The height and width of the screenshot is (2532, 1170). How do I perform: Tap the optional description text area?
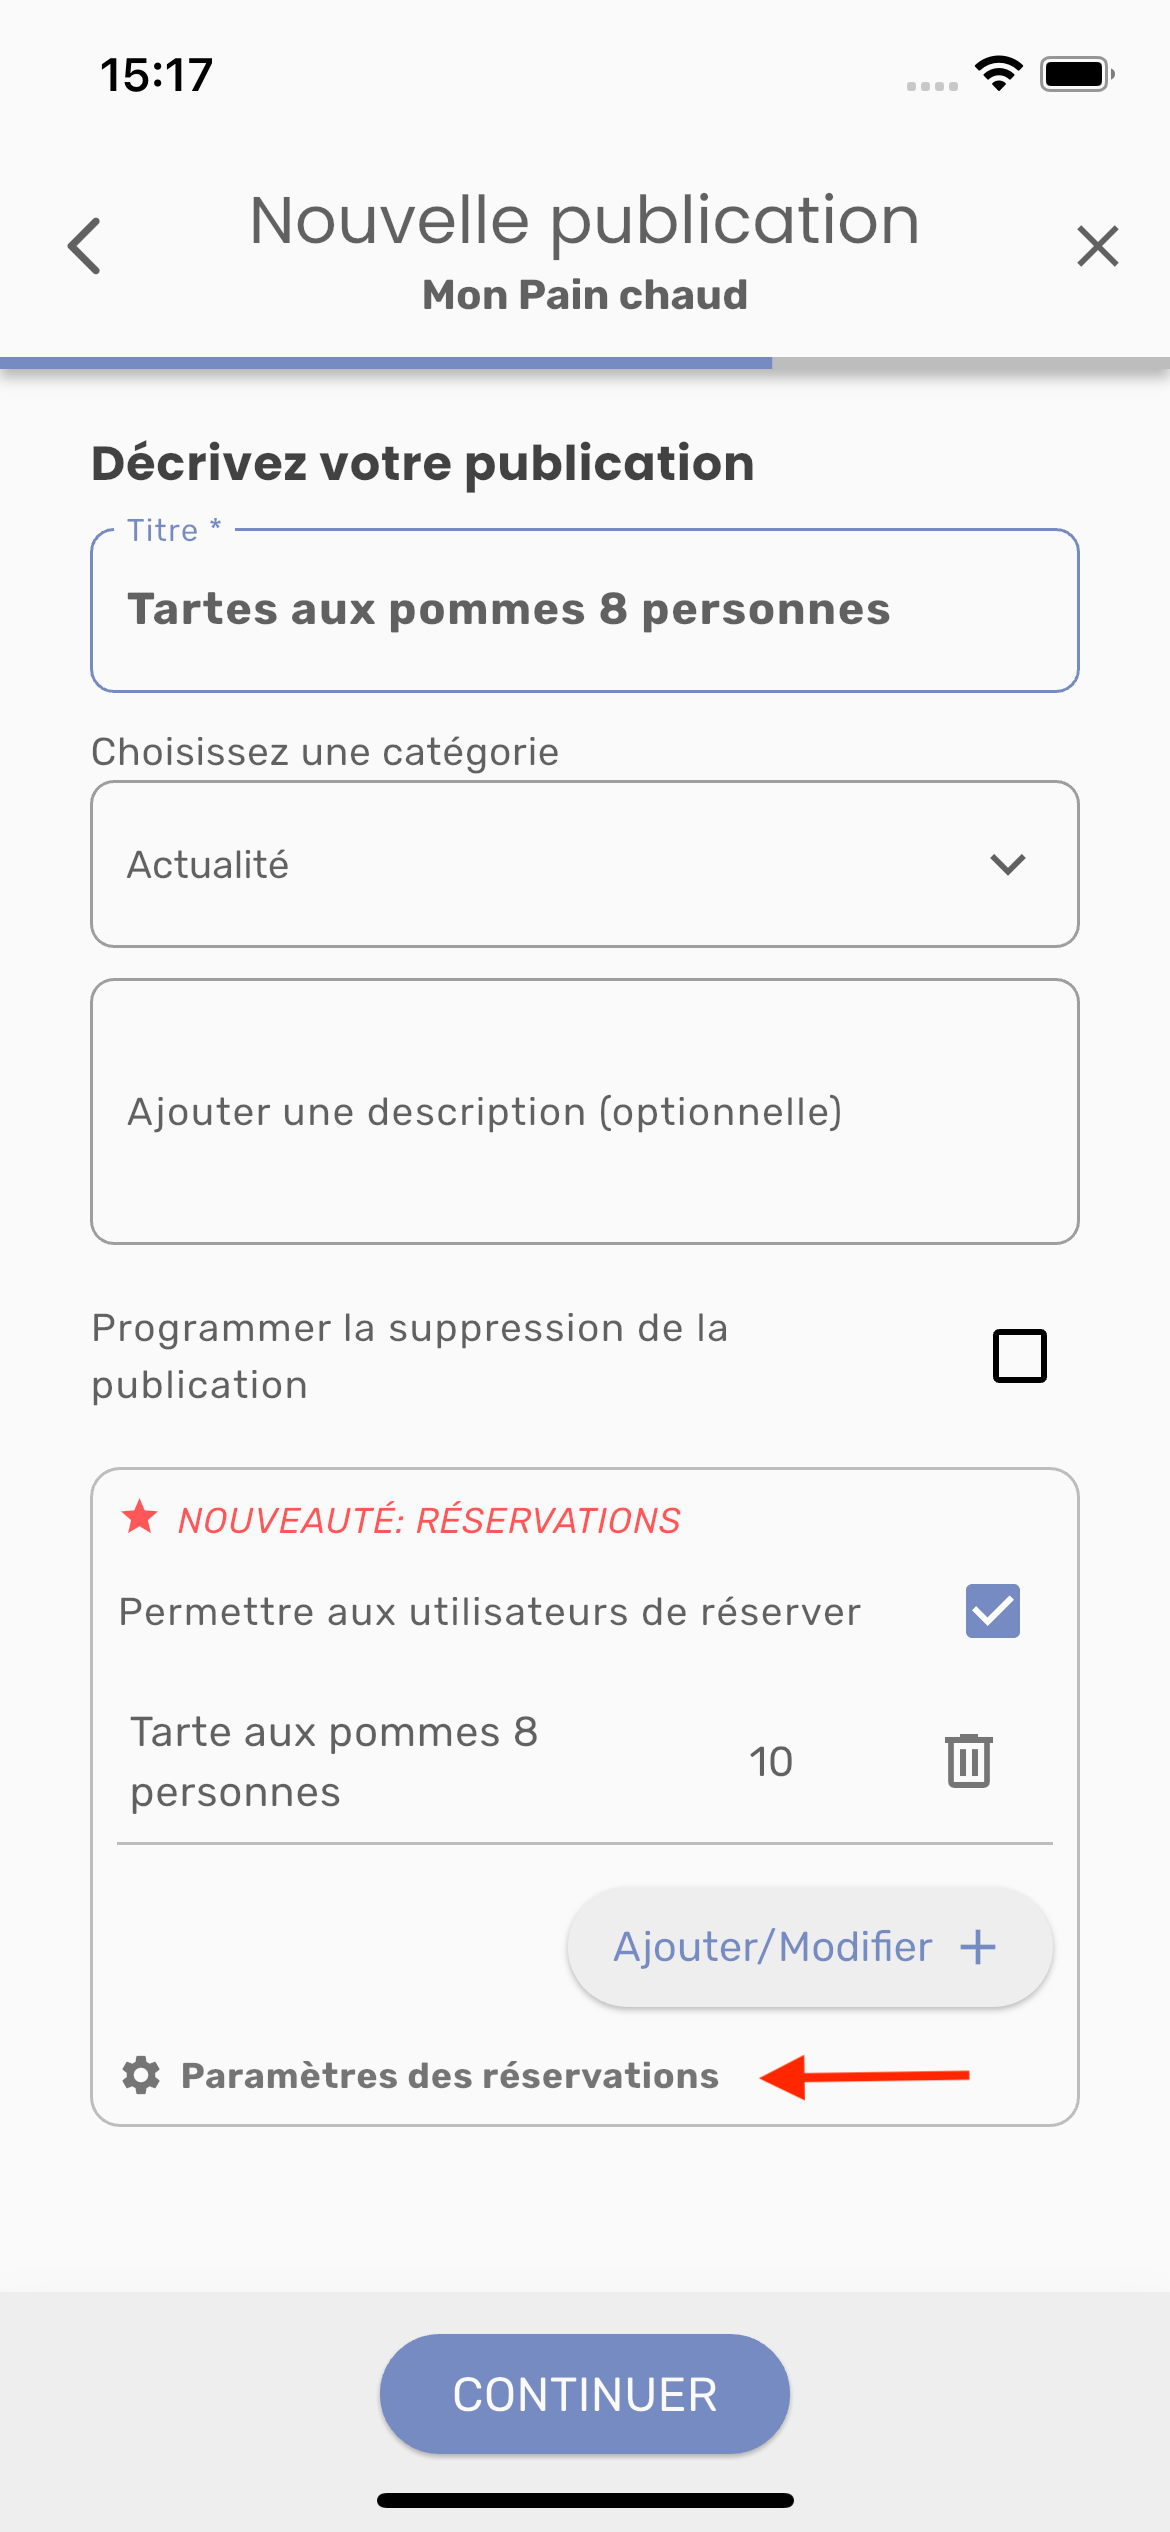(x=584, y=1111)
